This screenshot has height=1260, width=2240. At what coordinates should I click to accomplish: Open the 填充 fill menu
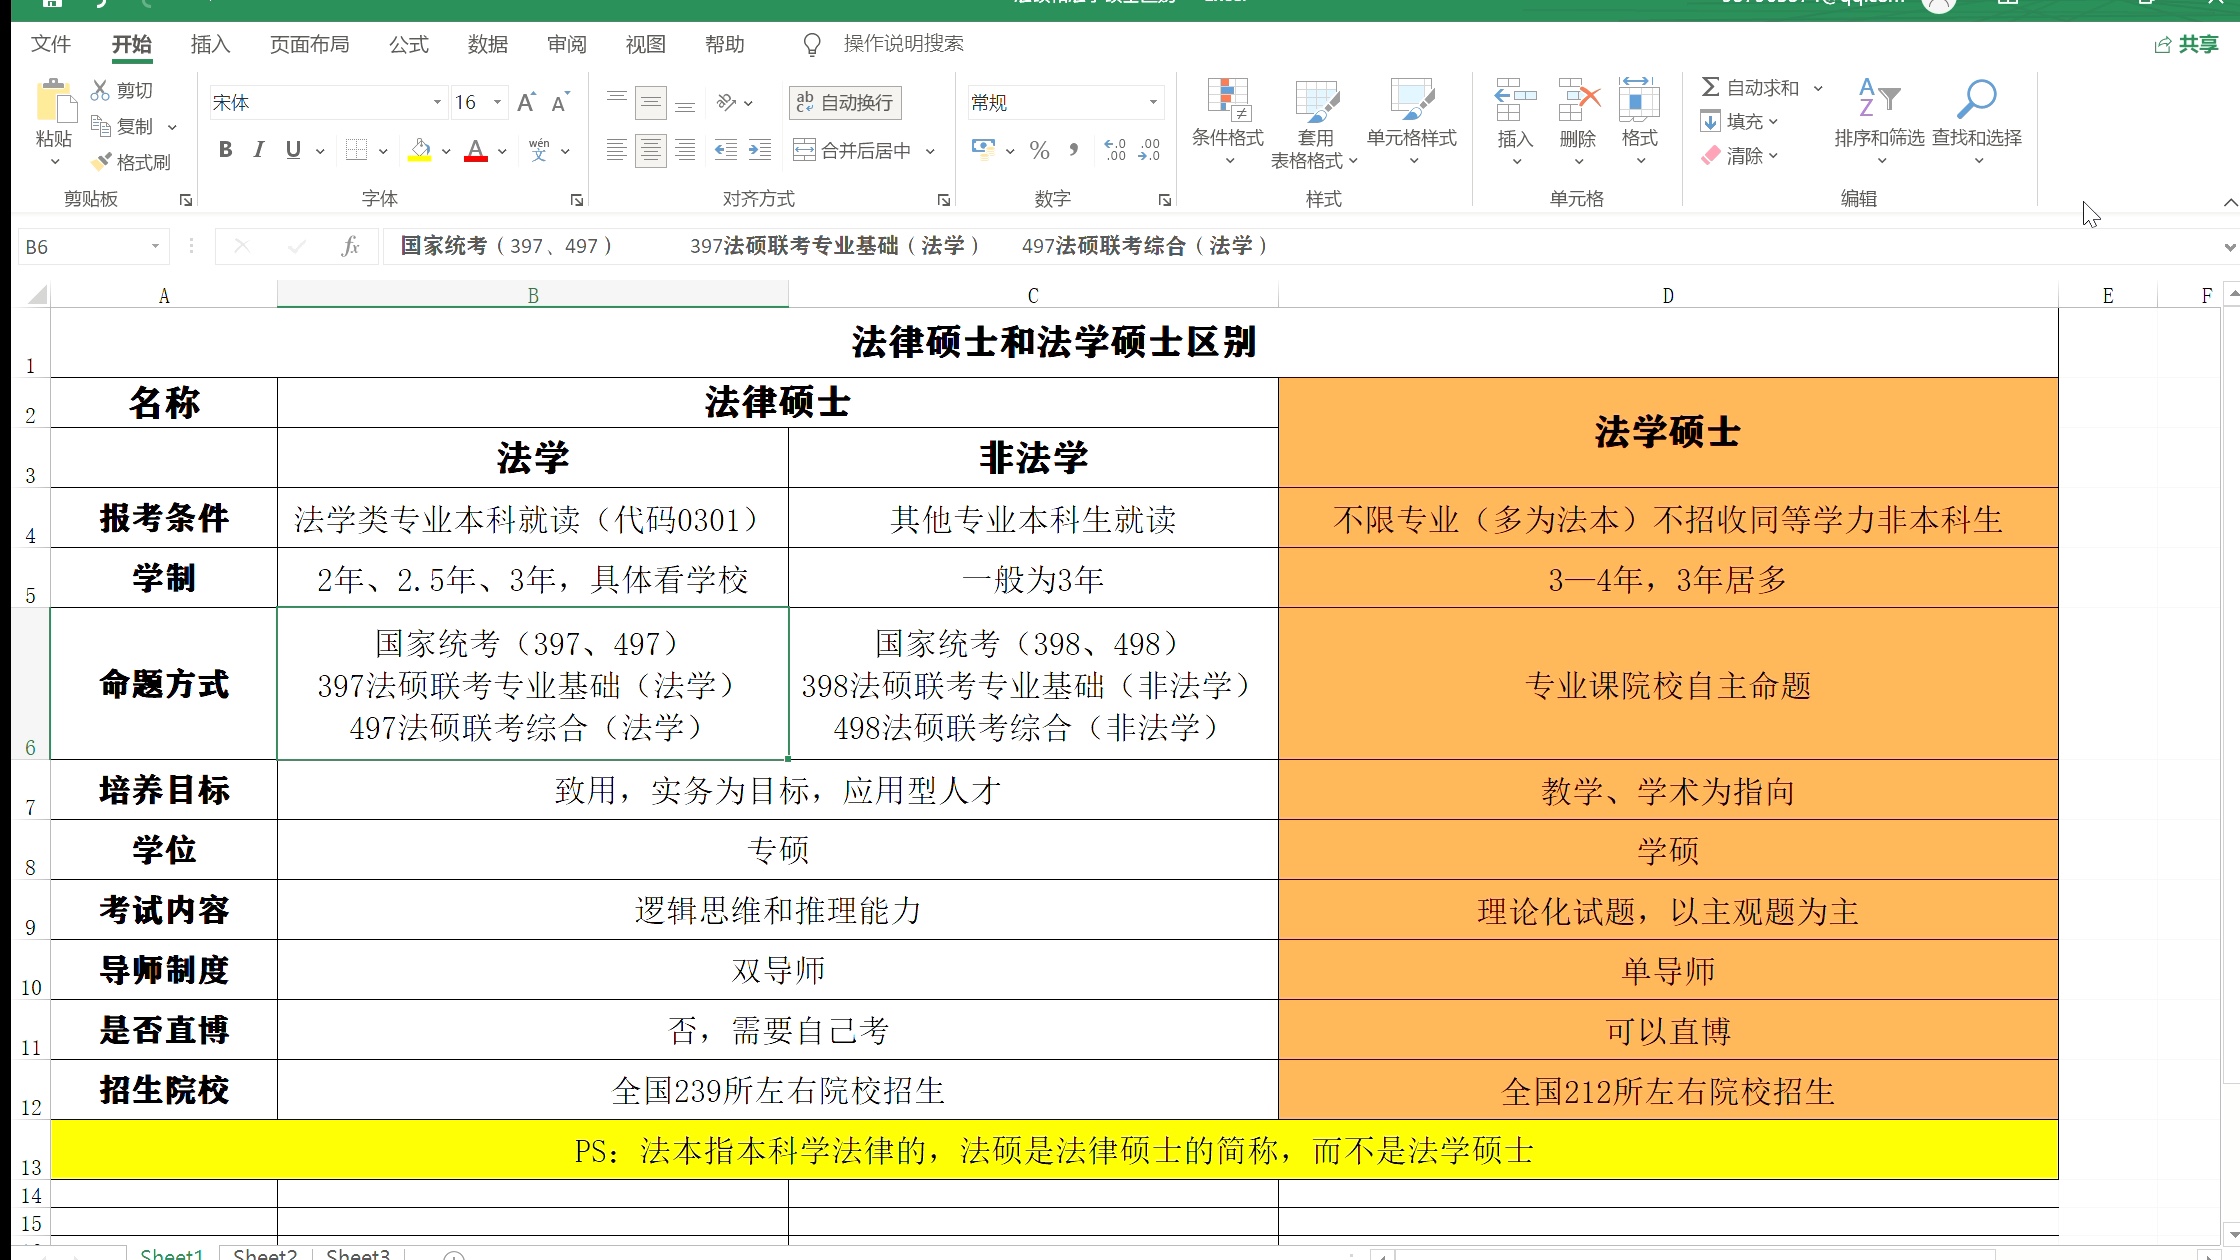tap(1740, 122)
